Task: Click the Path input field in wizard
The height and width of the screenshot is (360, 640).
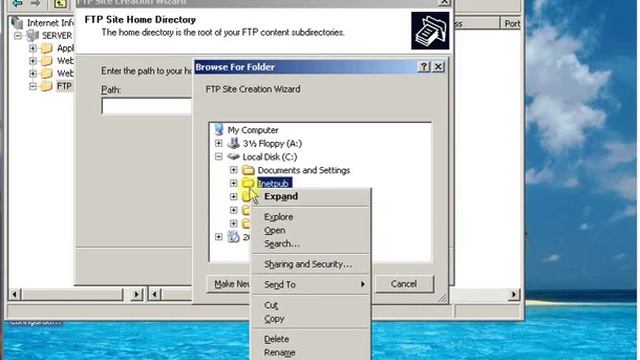Action: tap(147, 106)
